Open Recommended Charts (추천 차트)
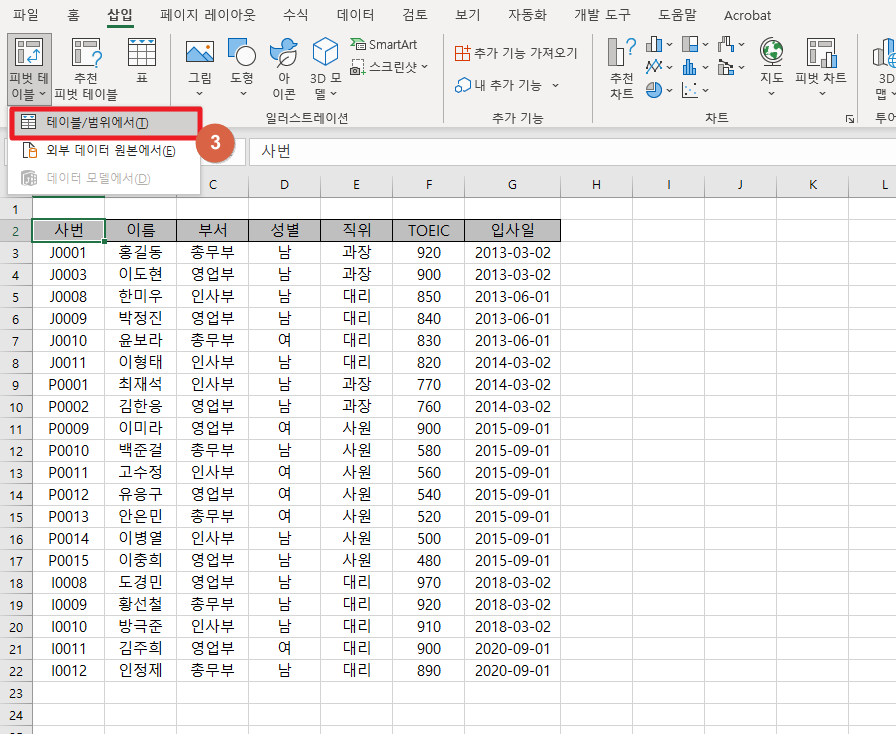The image size is (896, 734). 622,69
